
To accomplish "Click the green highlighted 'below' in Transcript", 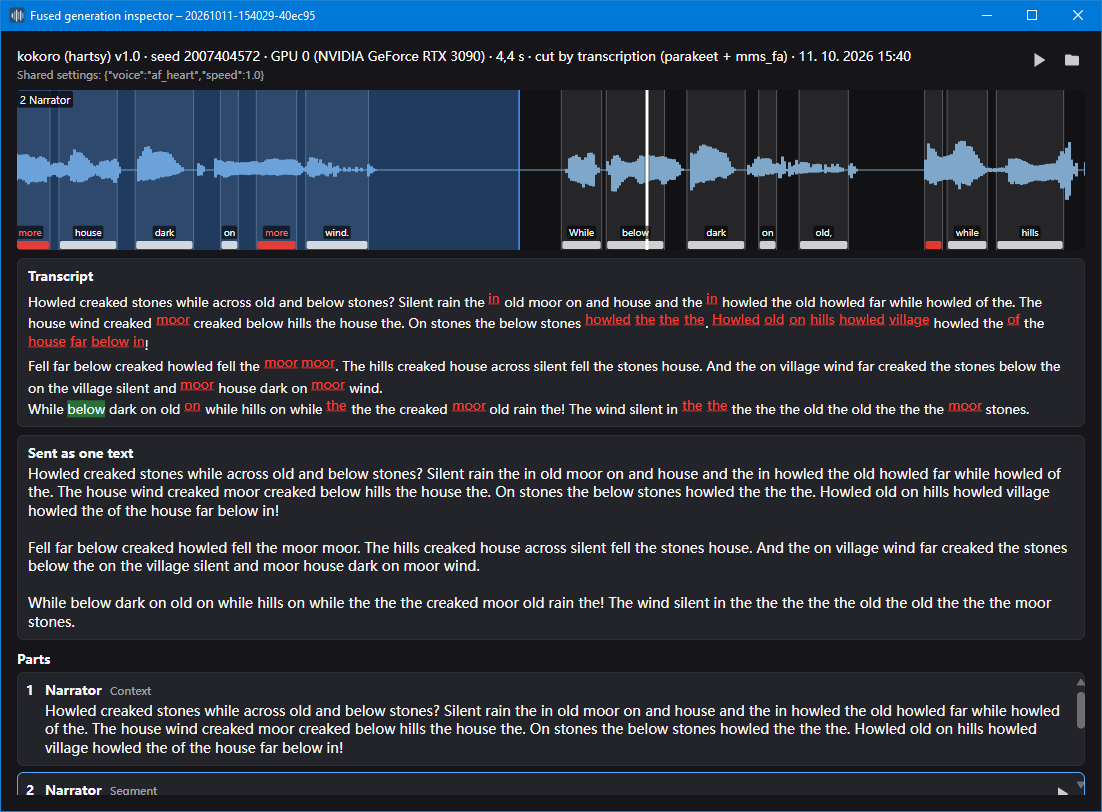I will 86,409.
